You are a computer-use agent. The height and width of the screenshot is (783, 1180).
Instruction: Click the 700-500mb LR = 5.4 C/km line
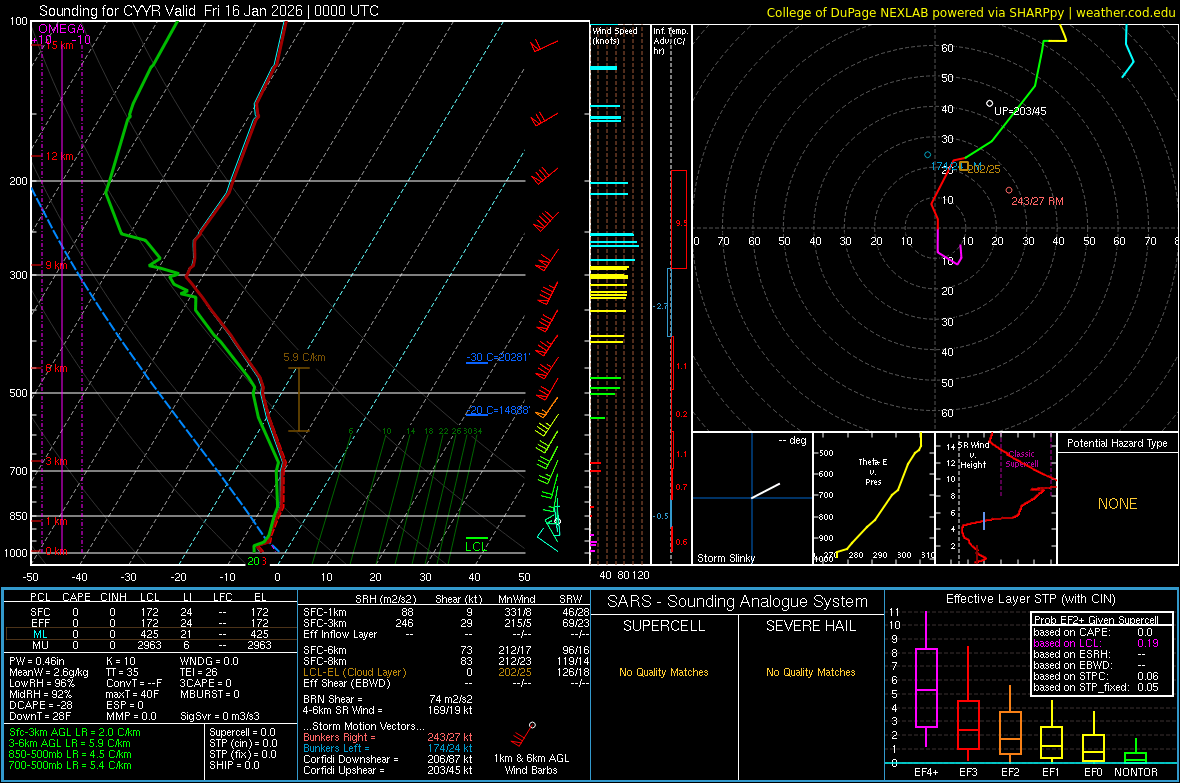click(x=70, y=765)
